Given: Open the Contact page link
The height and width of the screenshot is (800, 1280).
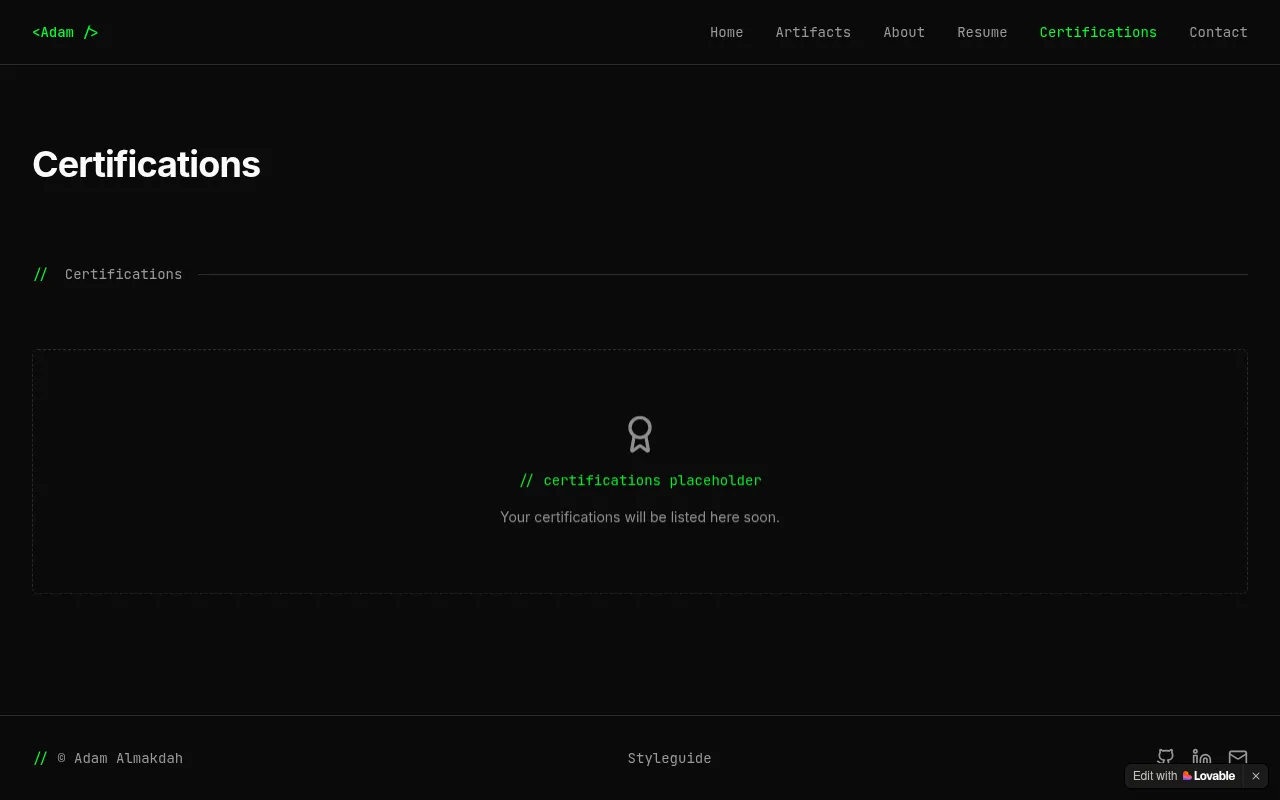Looking at the screenshot, I should [1218, 32].
